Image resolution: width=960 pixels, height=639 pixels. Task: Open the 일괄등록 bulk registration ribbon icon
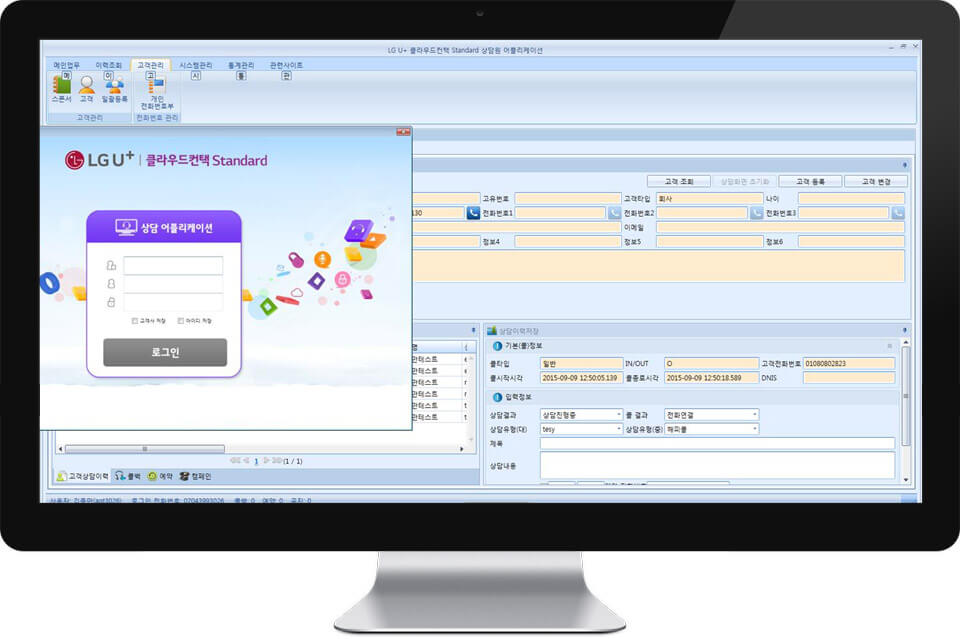coord(114,88)
